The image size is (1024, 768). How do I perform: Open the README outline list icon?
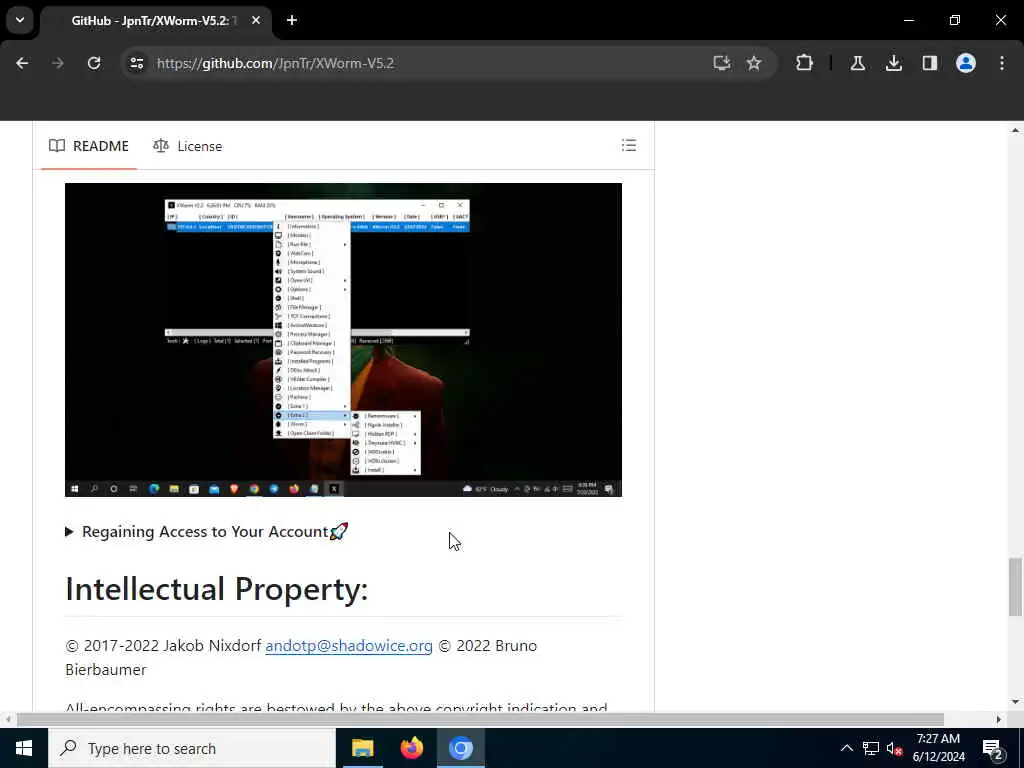(629, 146)
